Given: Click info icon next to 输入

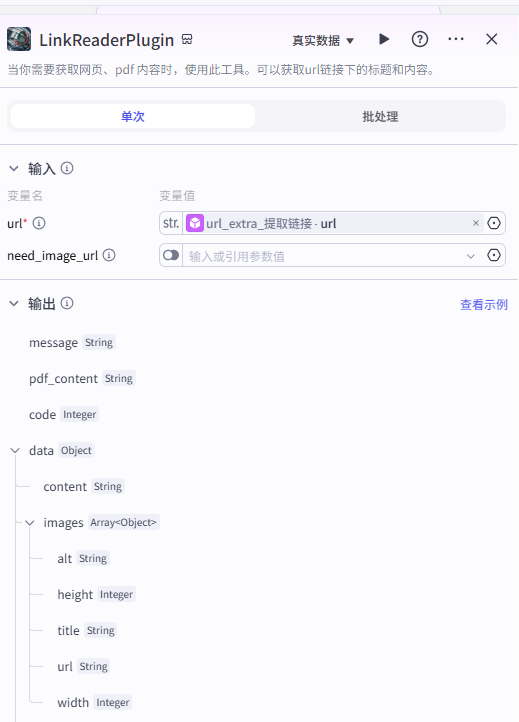Looking at the screenshot, I should [67, 168].
